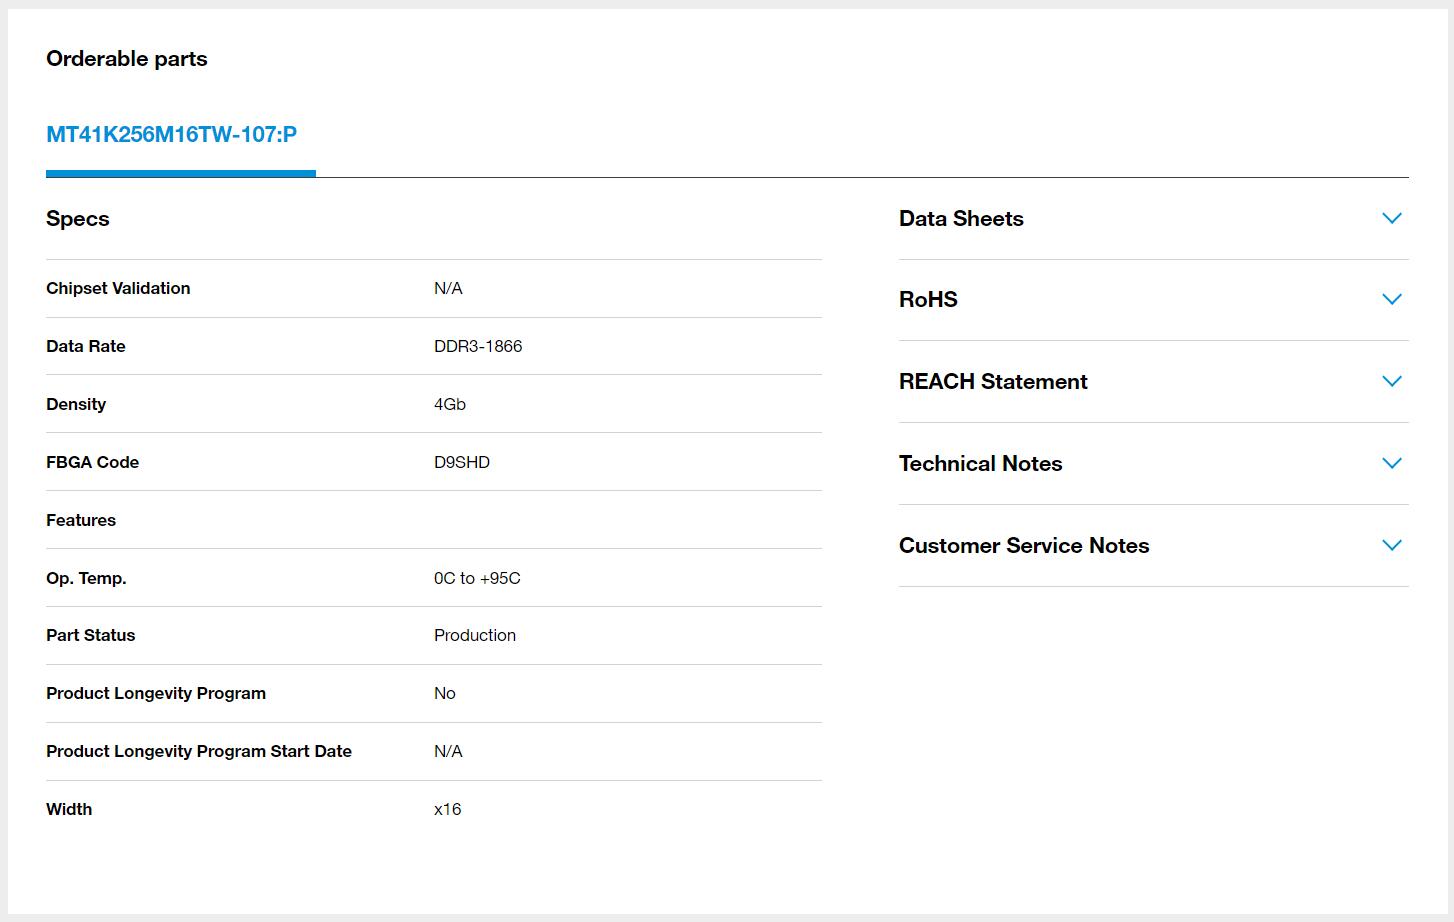Click the 0C to +95C temperature value
Image resolution: width=1454 pixels, height=922 pixels.
tap(476, 579)
